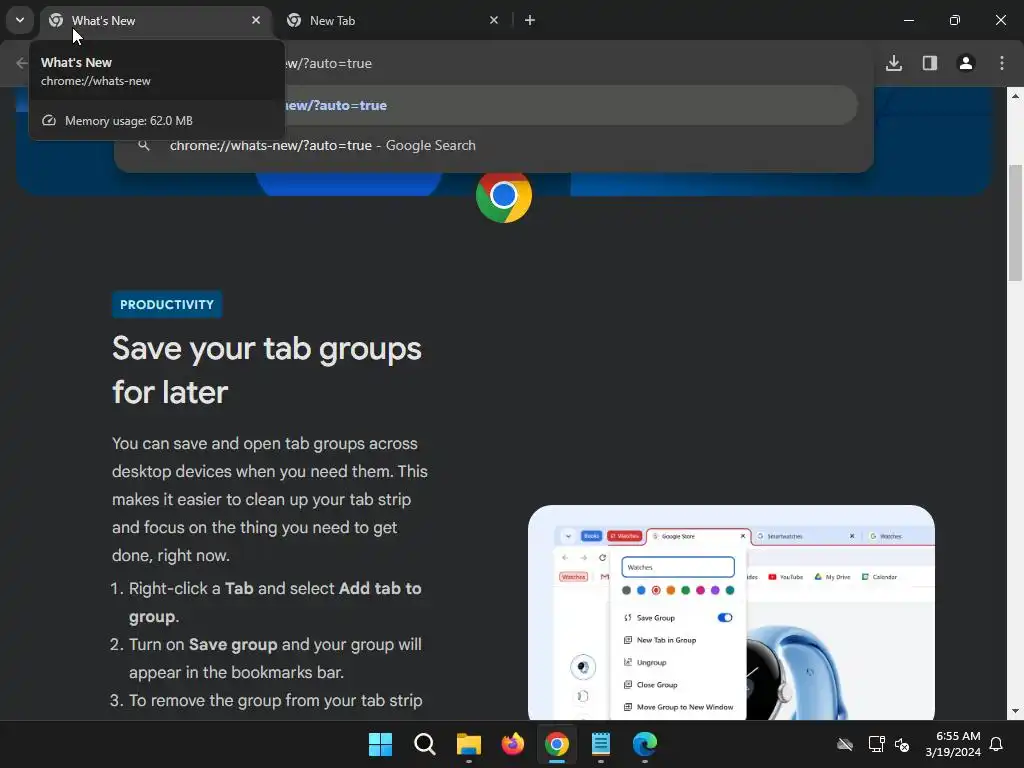Click the OneDrive tray icon
The width and height of the screenshot is (1024, 768).
[844, 744]
